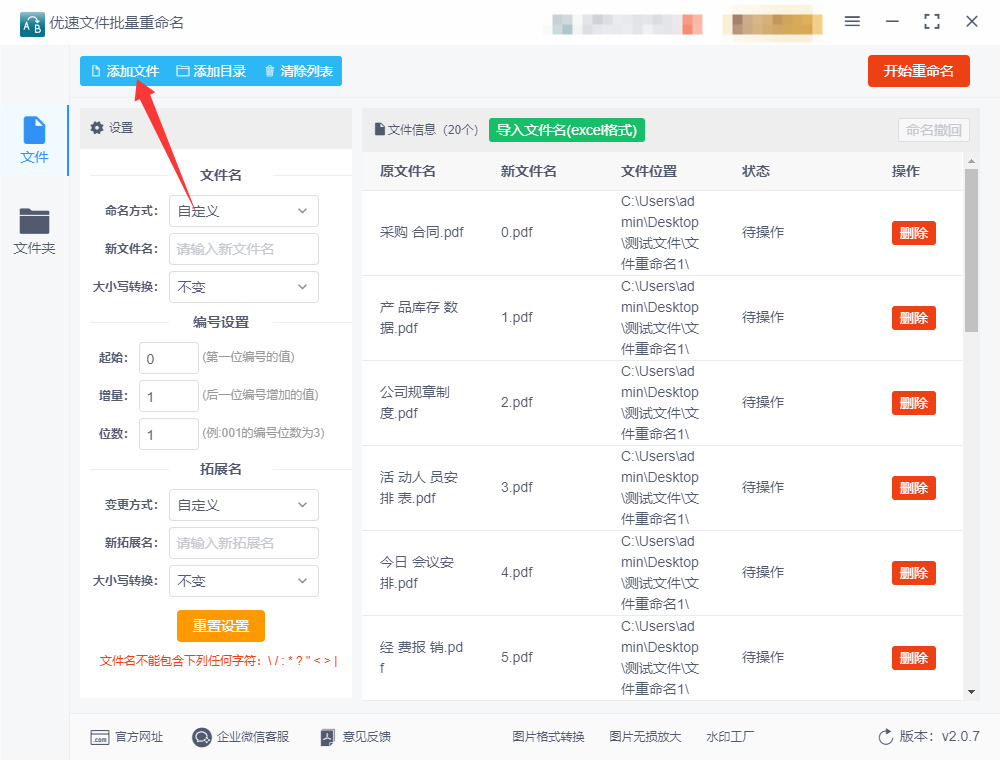Viewport: 1000px width, 760px height.
Task: Click the 意见反馈 feedback icon
Action: [327, 737]
